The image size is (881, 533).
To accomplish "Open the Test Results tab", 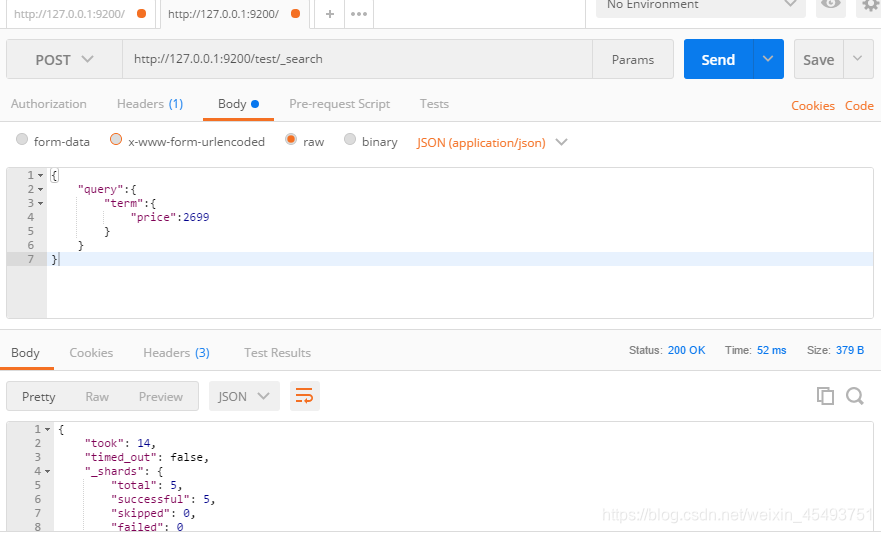I will pos(278,353).
